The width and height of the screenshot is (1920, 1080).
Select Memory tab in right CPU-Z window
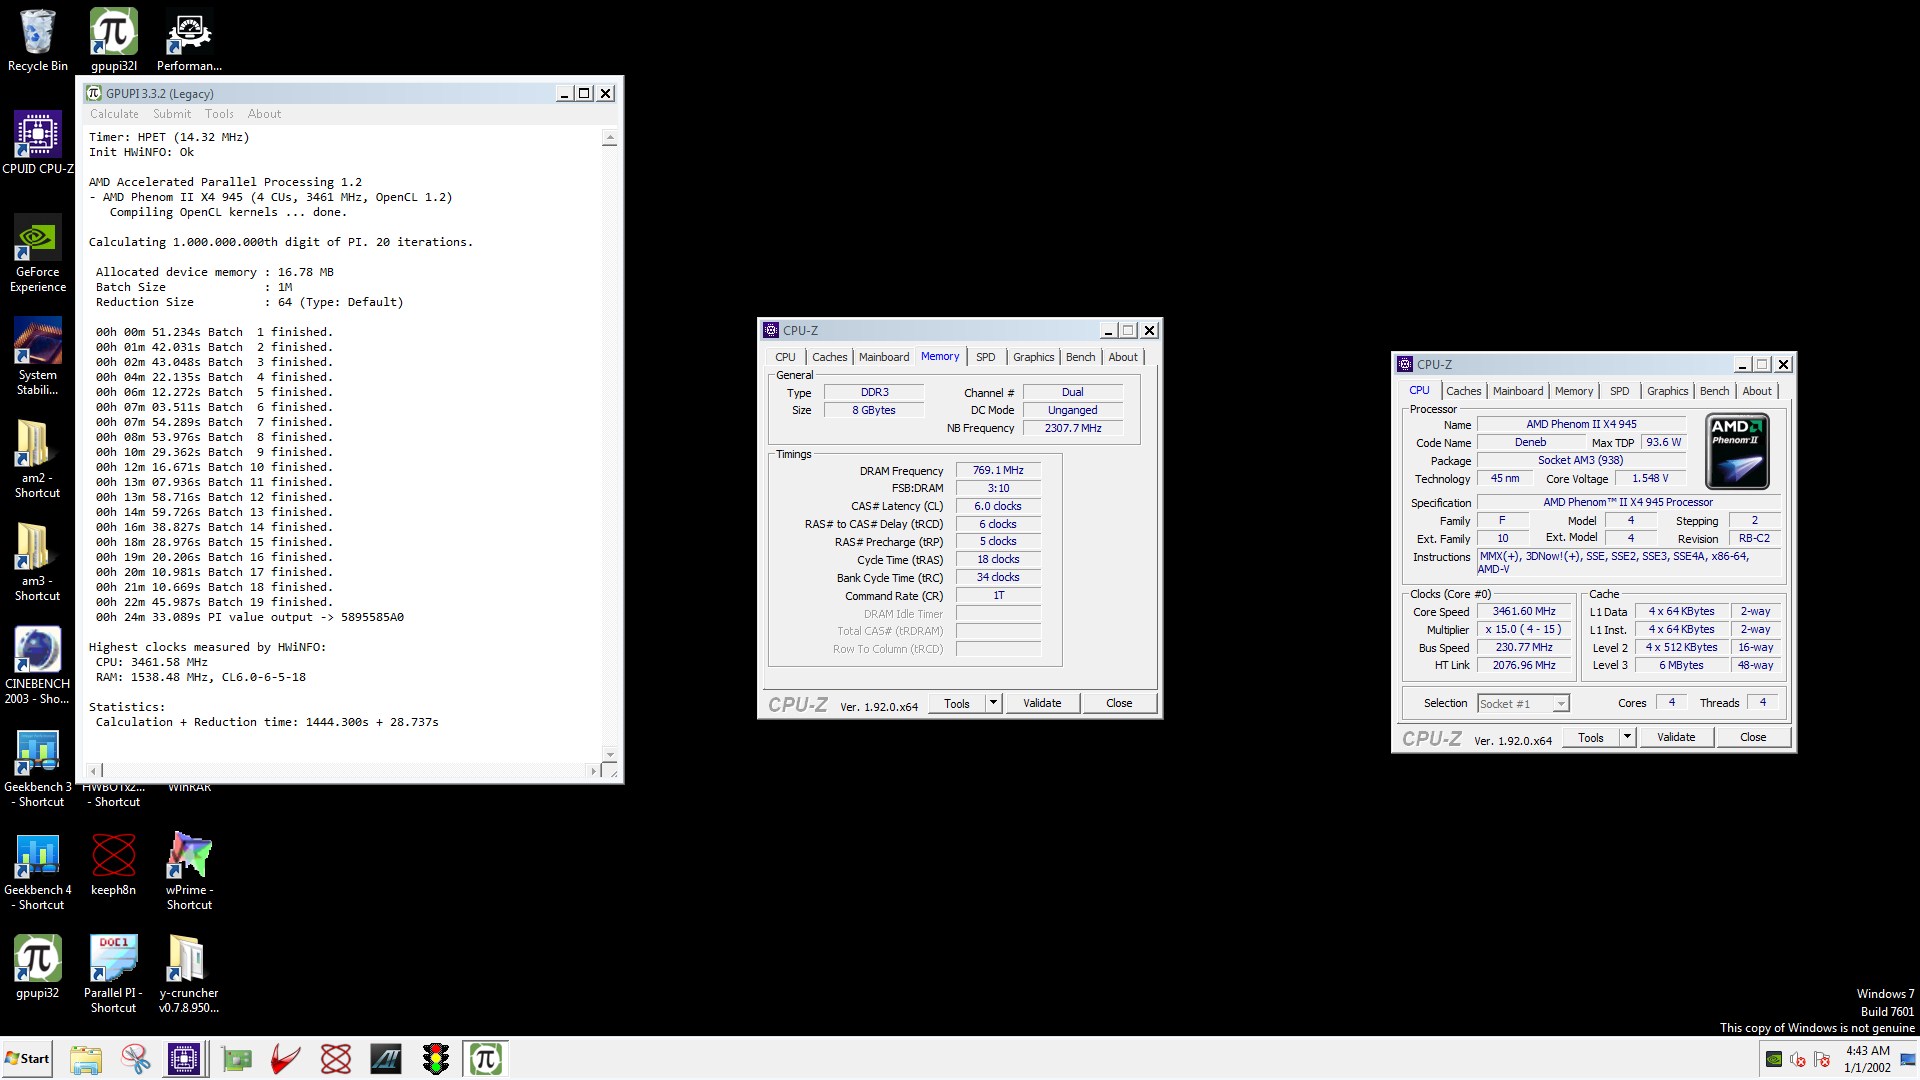1573,391
